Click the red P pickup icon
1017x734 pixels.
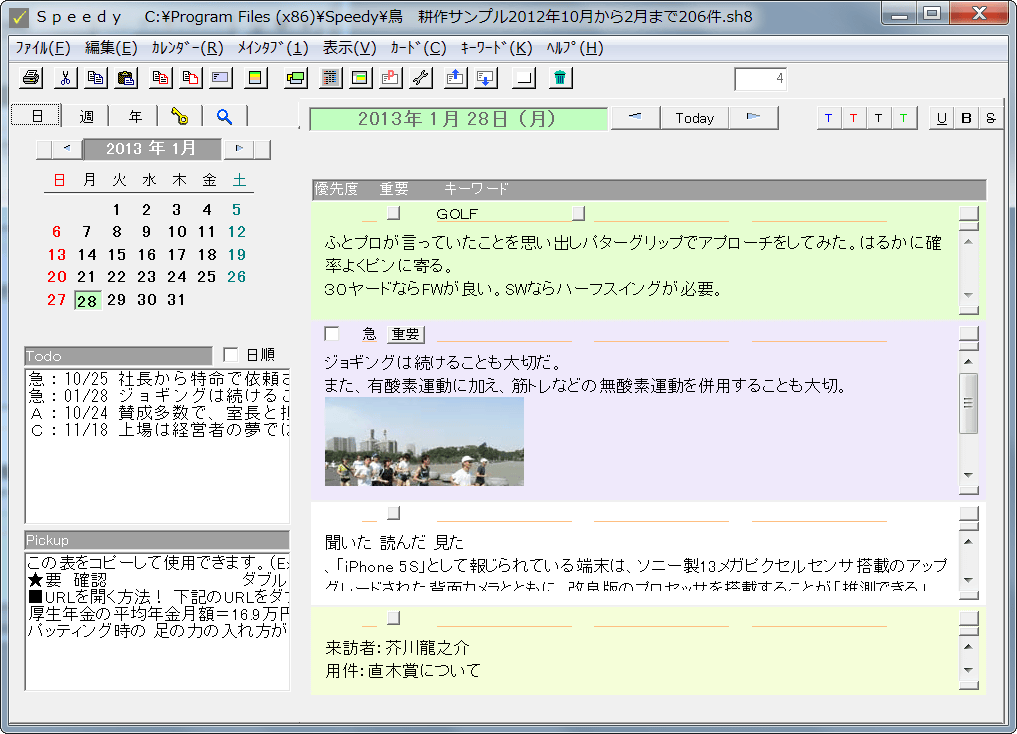point(390,78)
